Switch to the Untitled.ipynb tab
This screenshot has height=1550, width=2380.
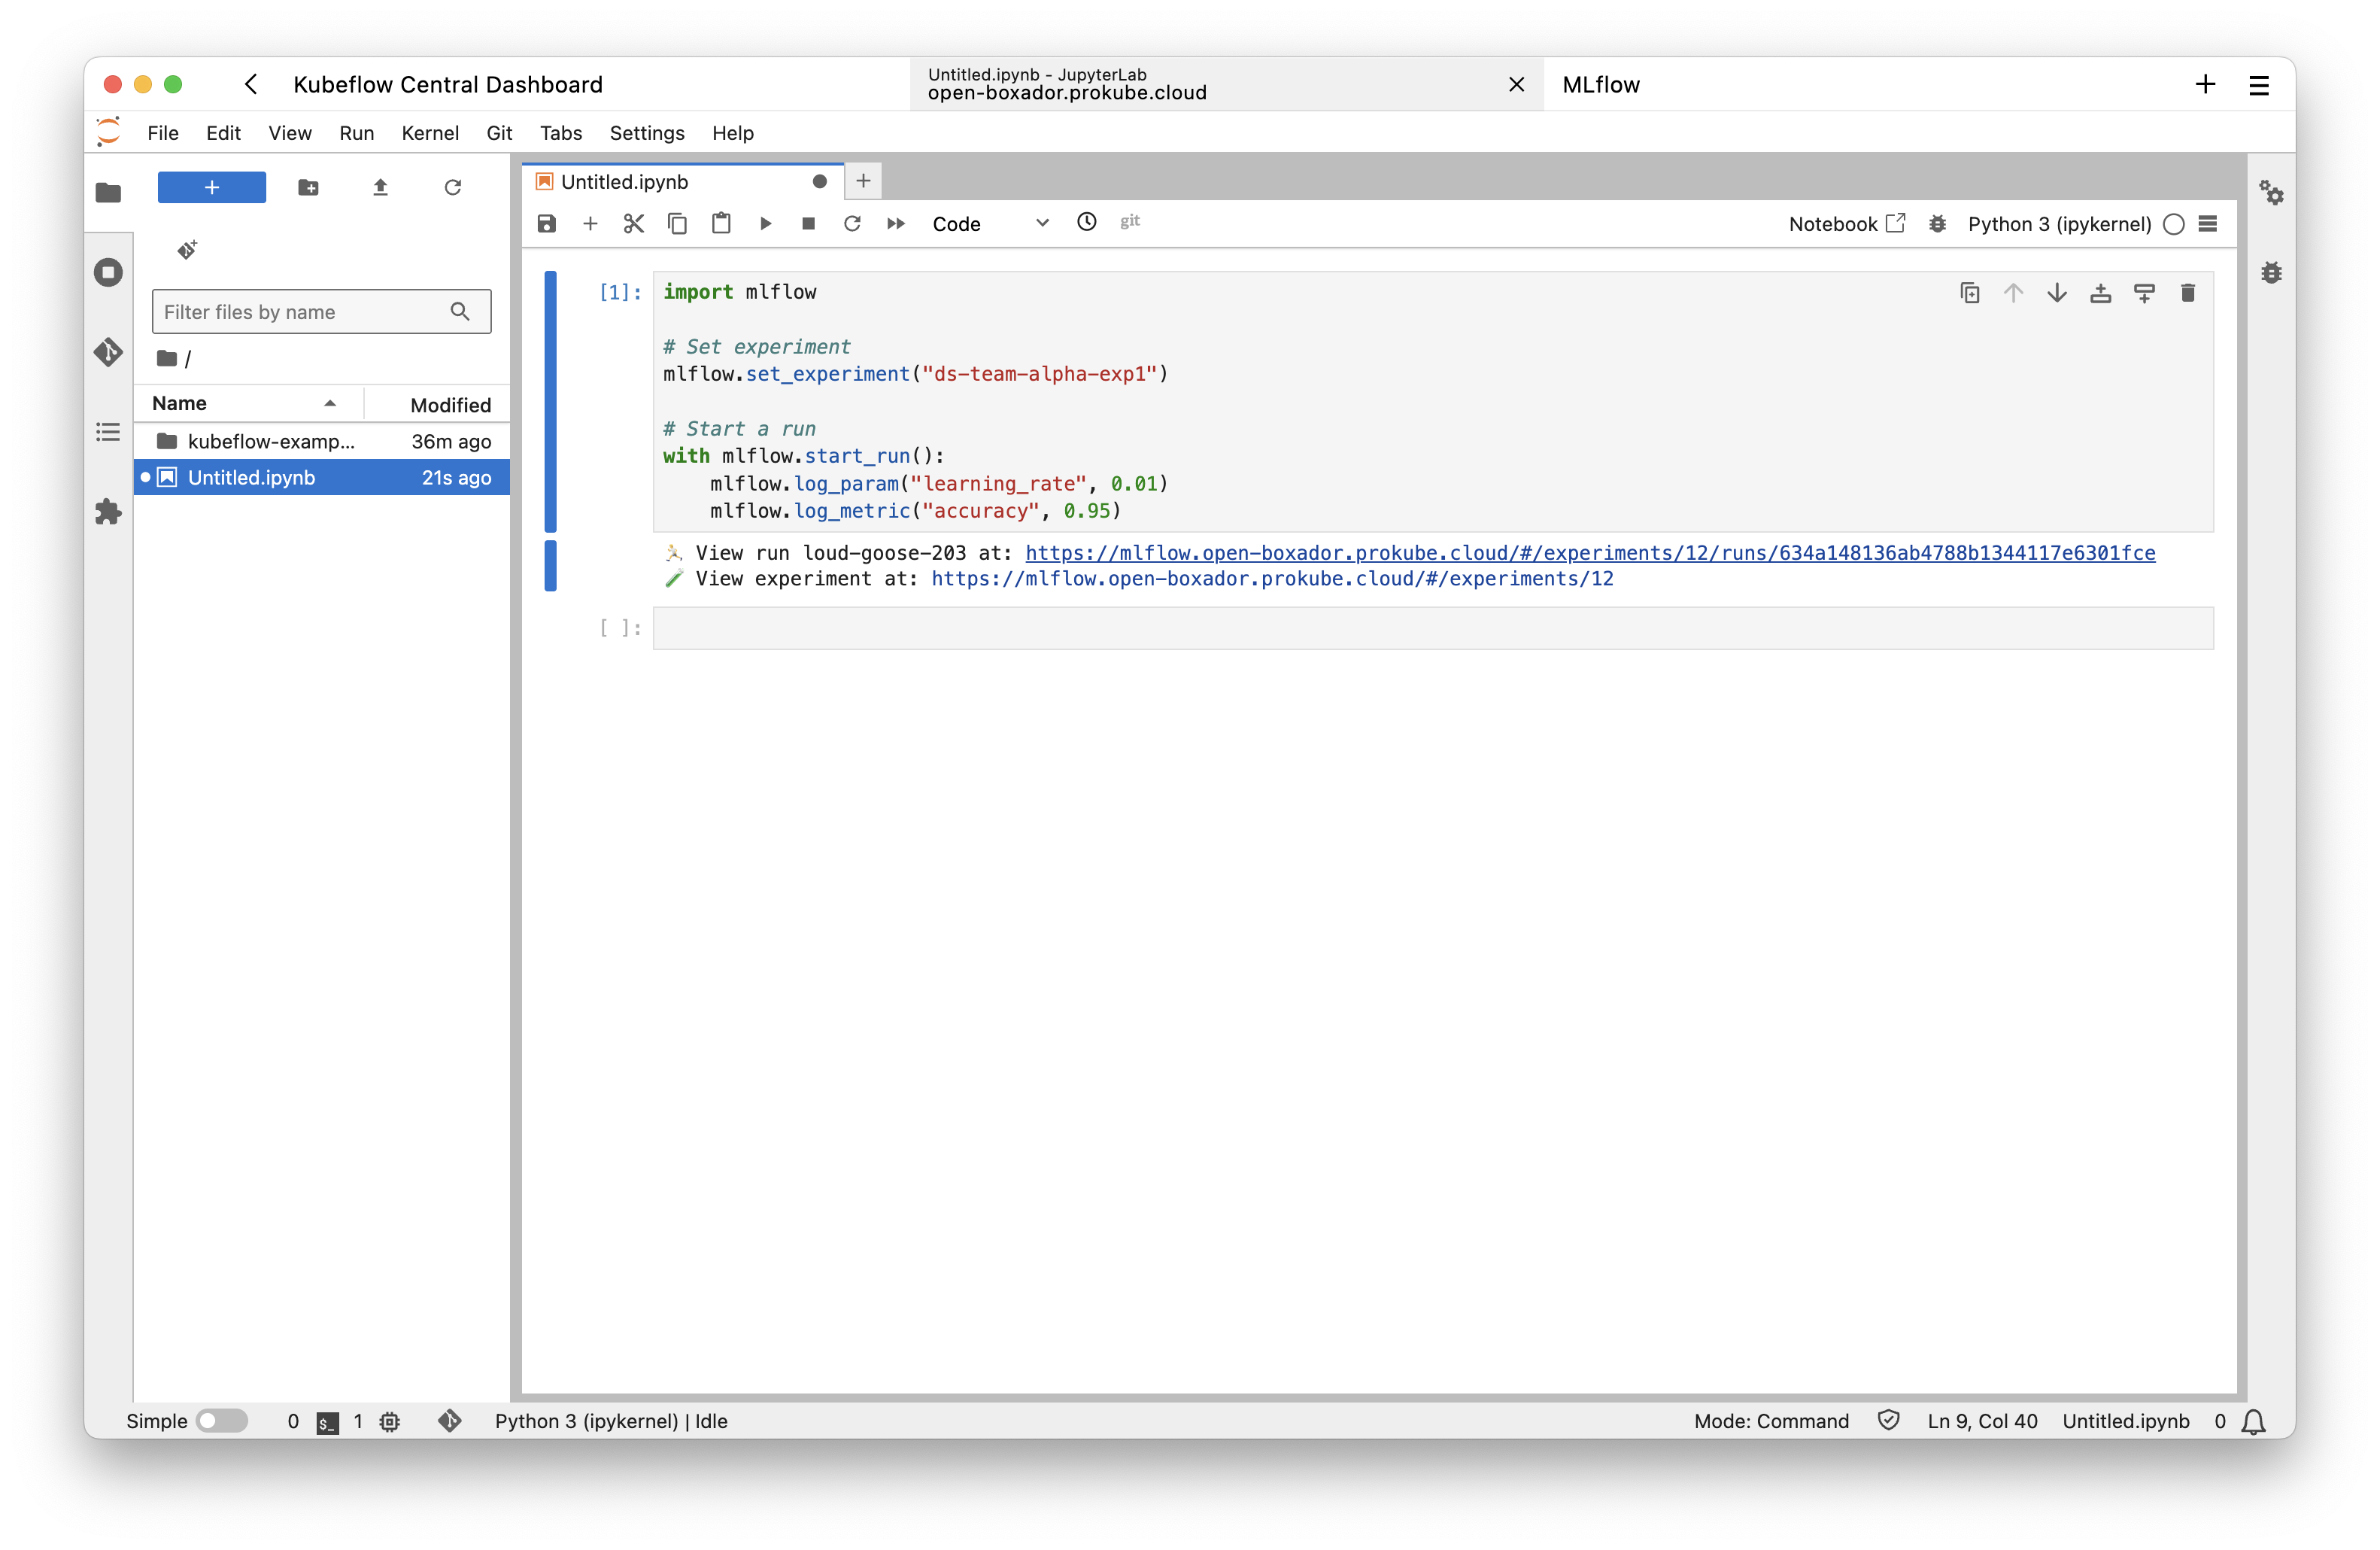tap(624, 181)
